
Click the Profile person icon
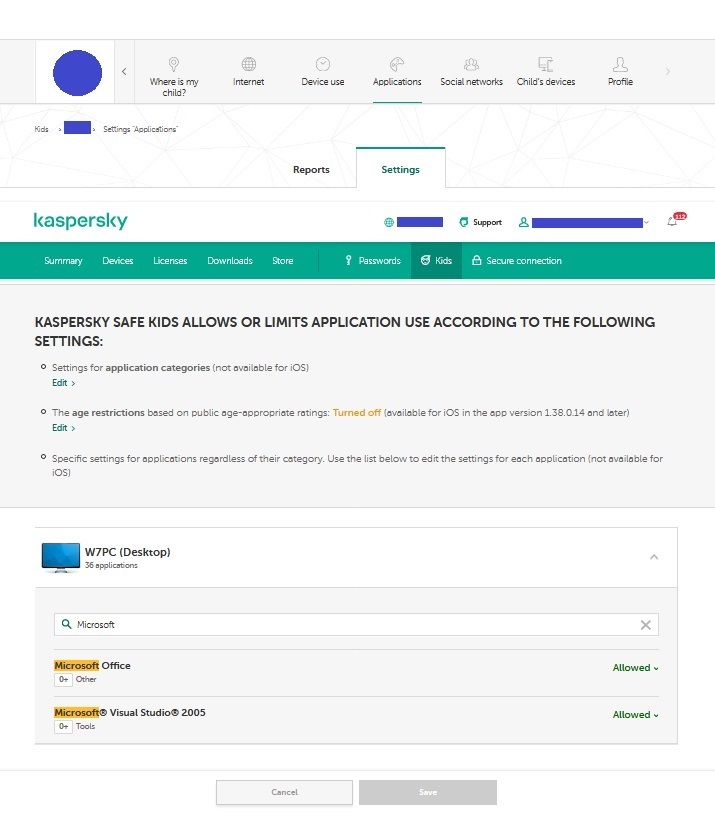pyautogui.click(x=620, y=64)
